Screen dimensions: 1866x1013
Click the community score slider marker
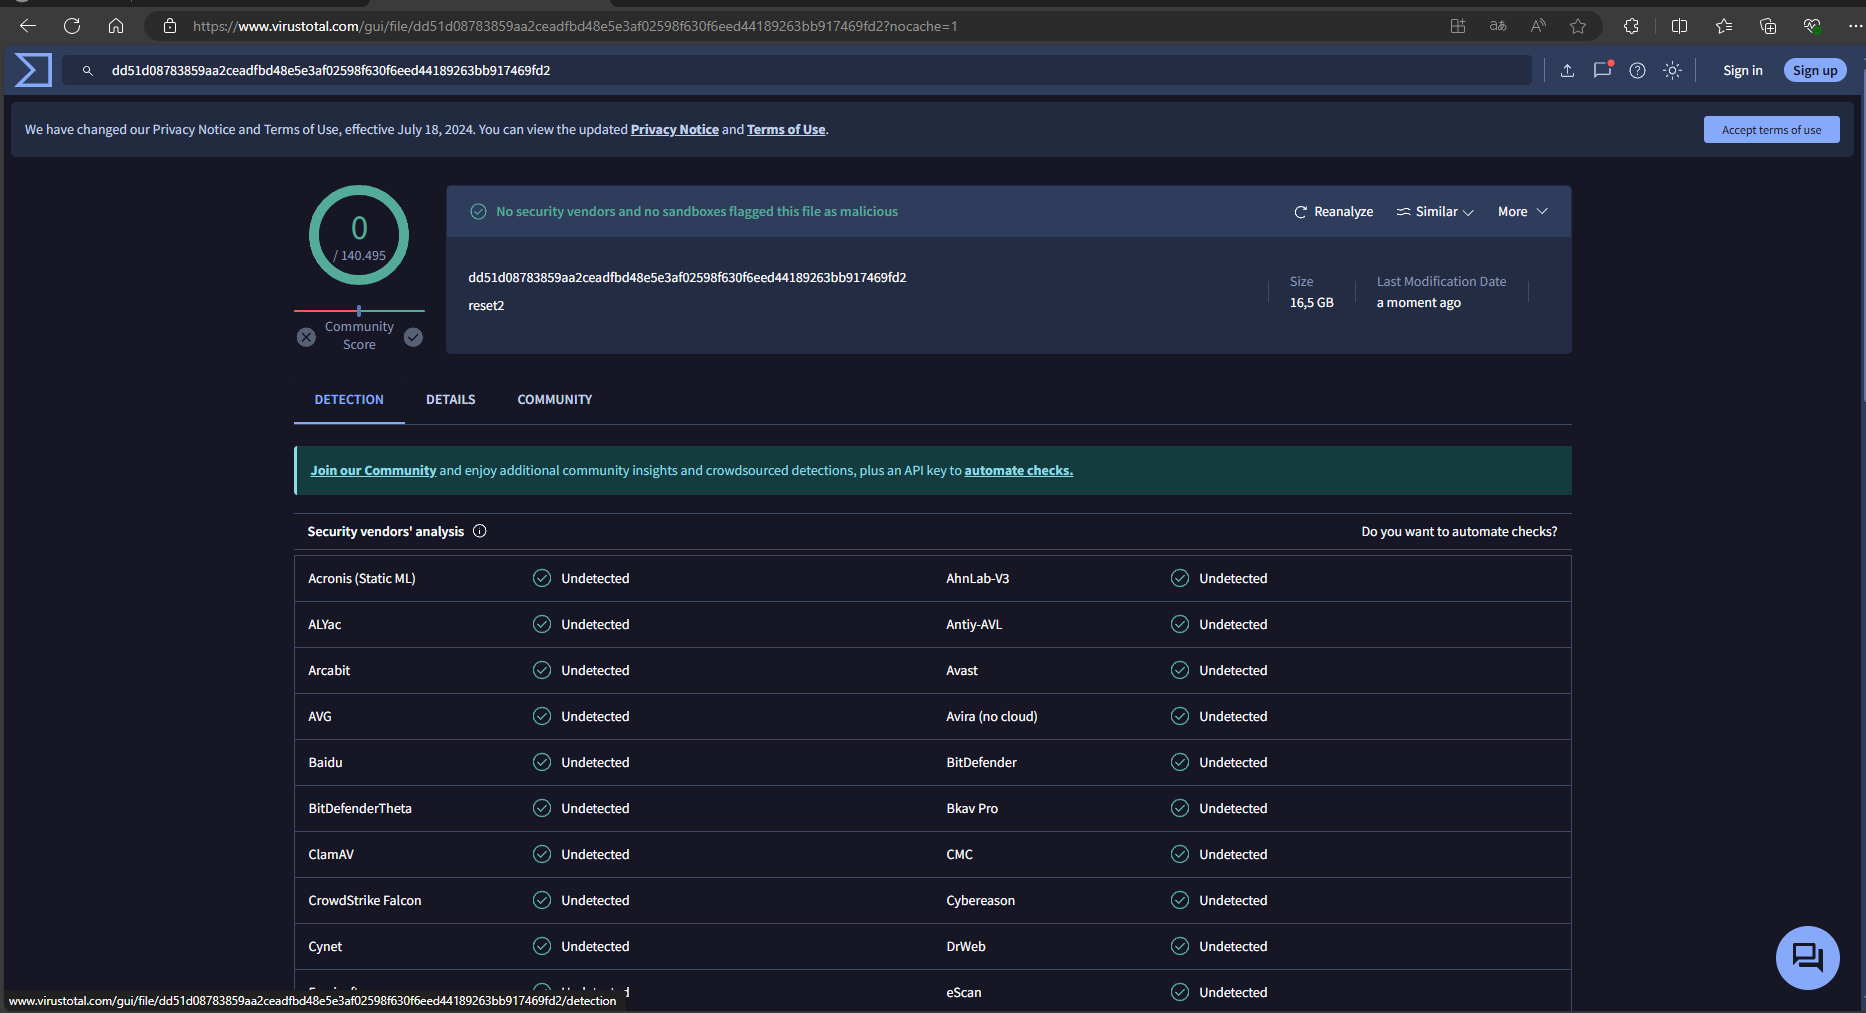pyautogui.click(x=359, y=311)
